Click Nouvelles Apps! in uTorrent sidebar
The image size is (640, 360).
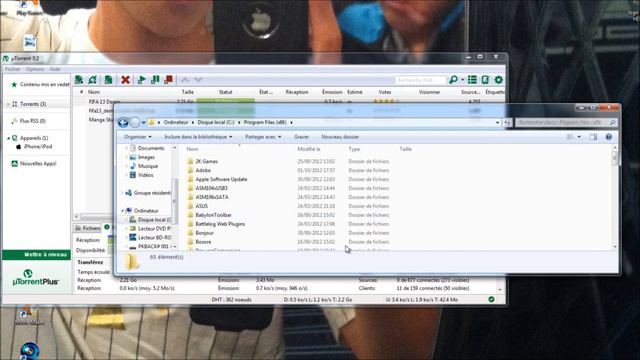(34, 164)
